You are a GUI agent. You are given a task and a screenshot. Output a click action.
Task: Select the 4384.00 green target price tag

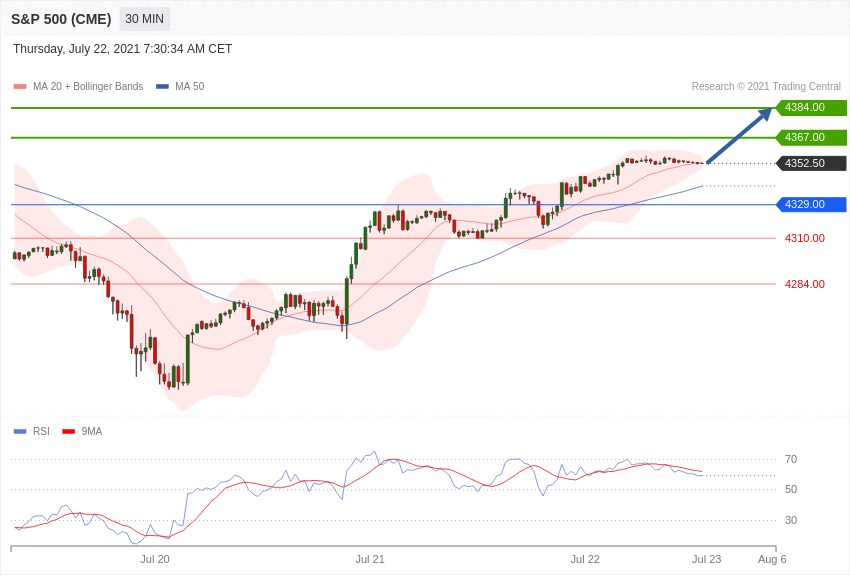[812, 107]
